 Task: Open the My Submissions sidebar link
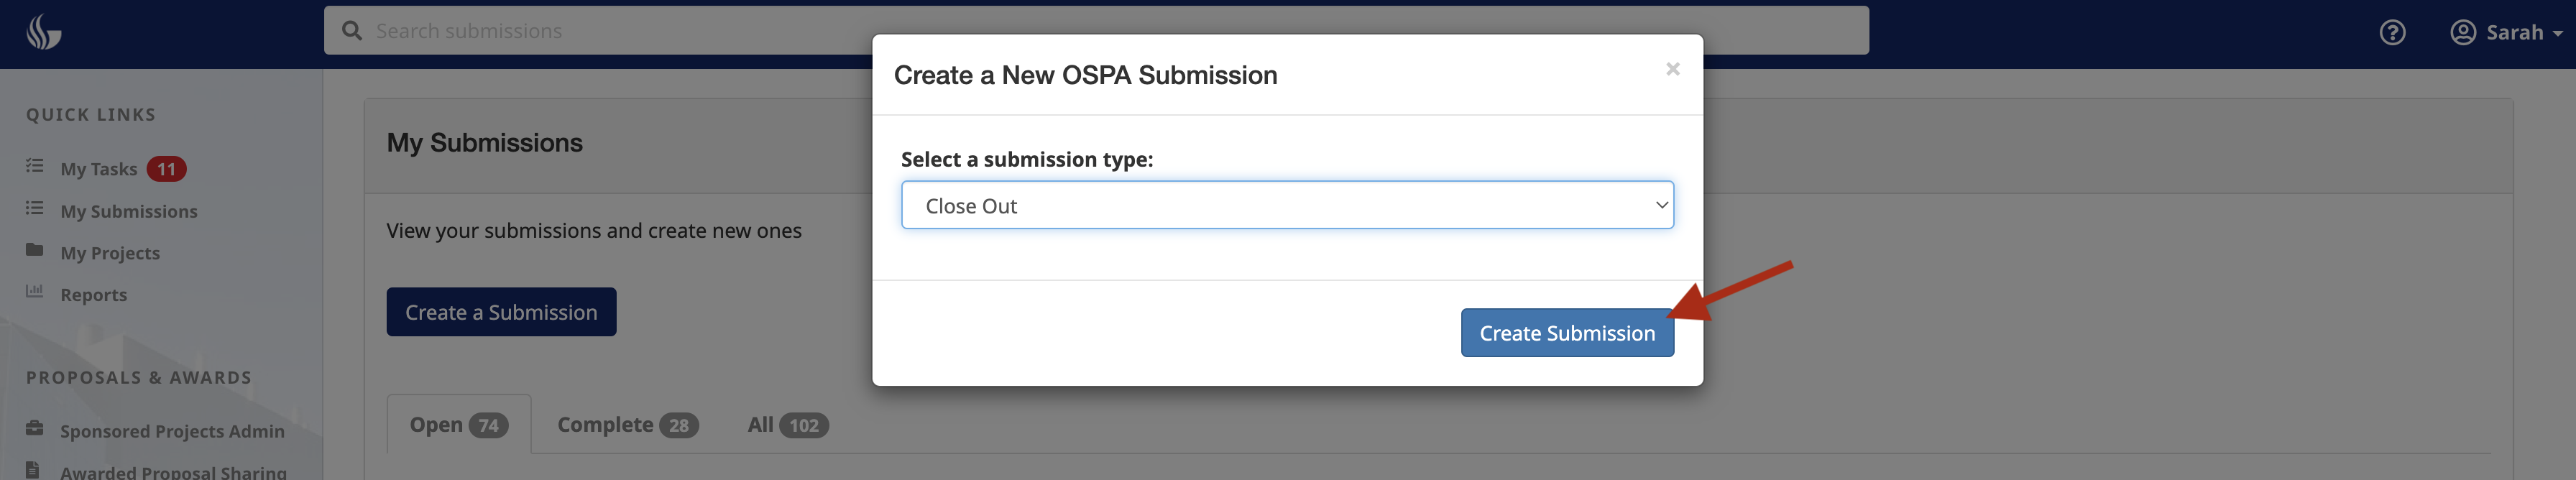pyautogui.click(x=129, y=211)
